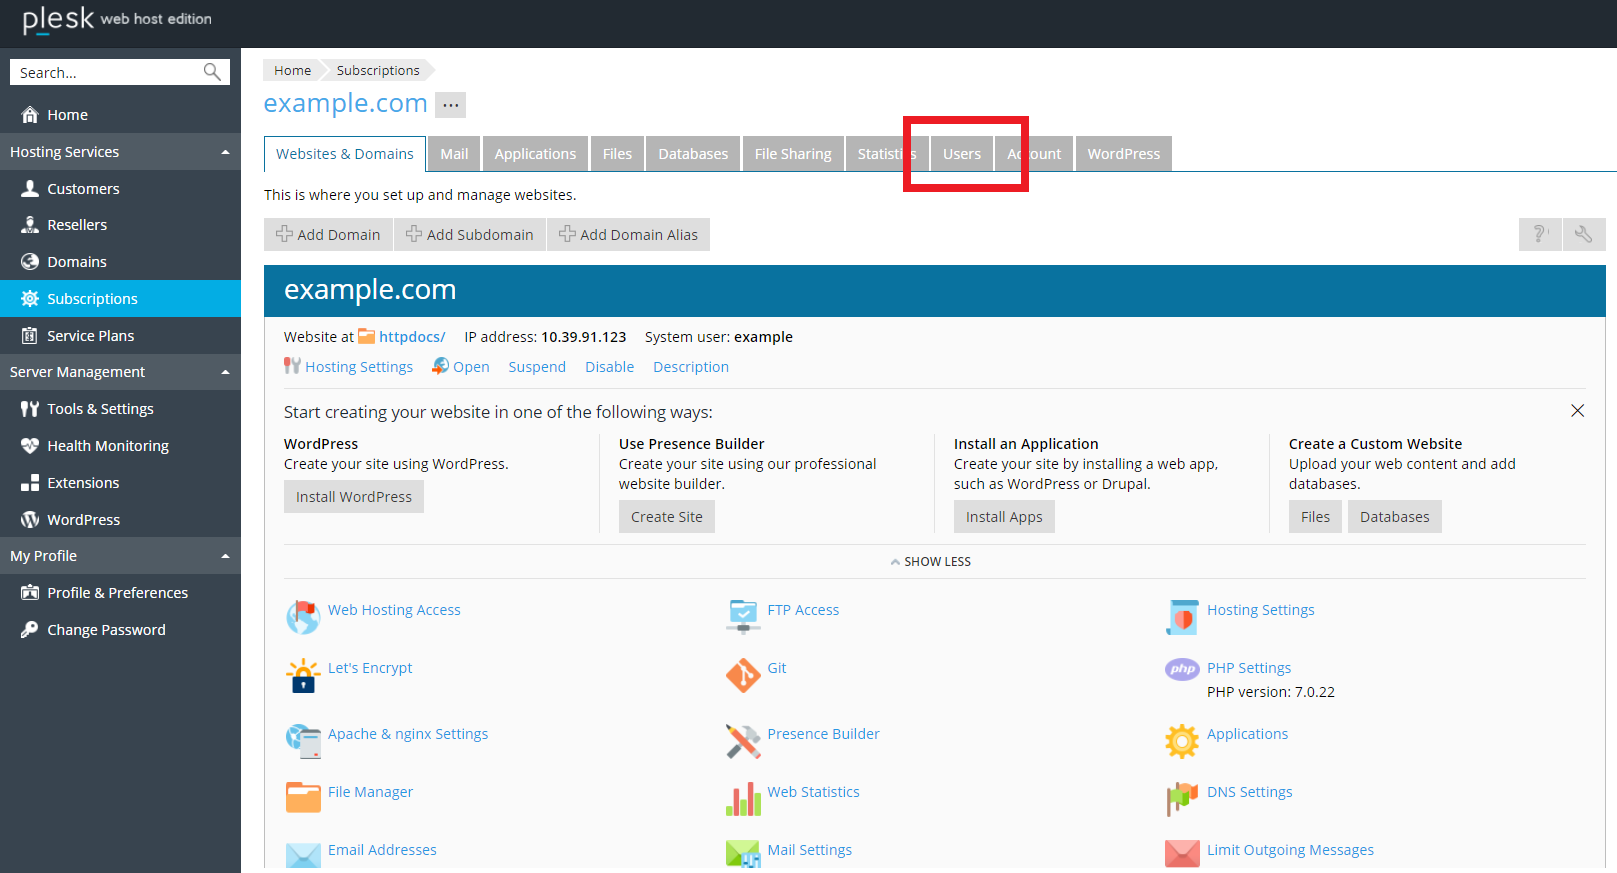Click SHOW LESS to collapse the panel

[931, 562]
